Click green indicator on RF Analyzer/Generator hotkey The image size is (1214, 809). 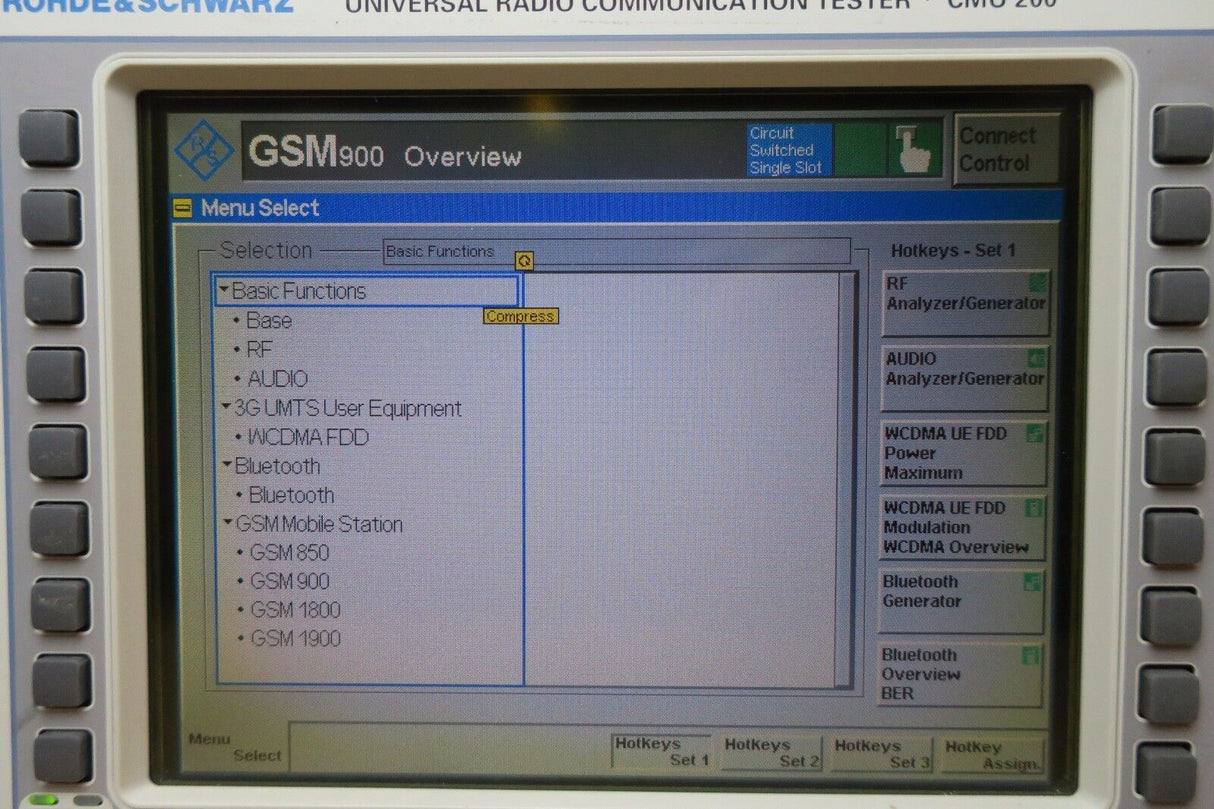coord(1038,283)
